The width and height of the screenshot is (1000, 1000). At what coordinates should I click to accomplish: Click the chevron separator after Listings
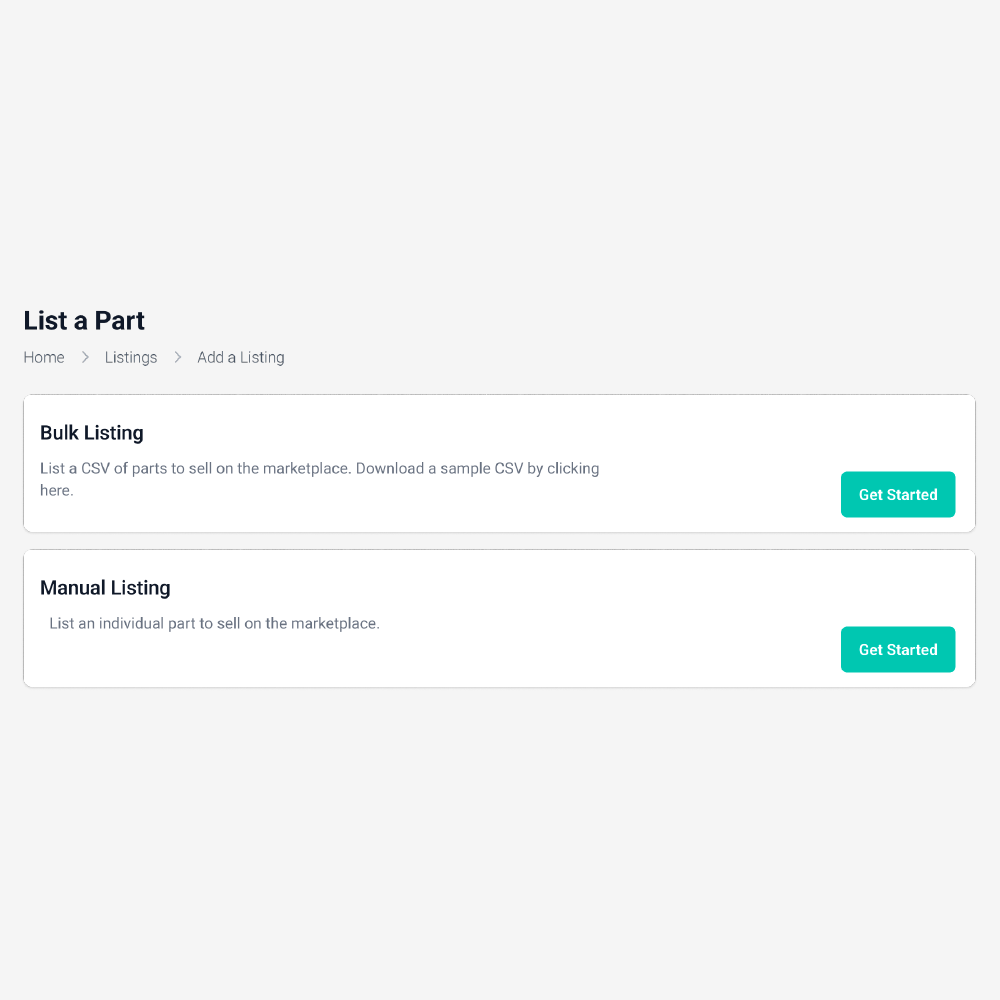tap(177, 358)
